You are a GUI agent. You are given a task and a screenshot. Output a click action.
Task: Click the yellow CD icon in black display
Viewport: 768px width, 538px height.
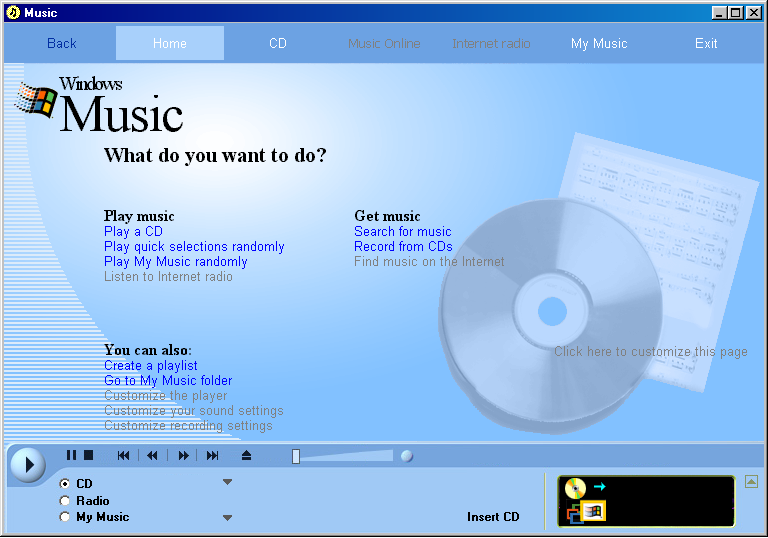[x=576, y=488]
